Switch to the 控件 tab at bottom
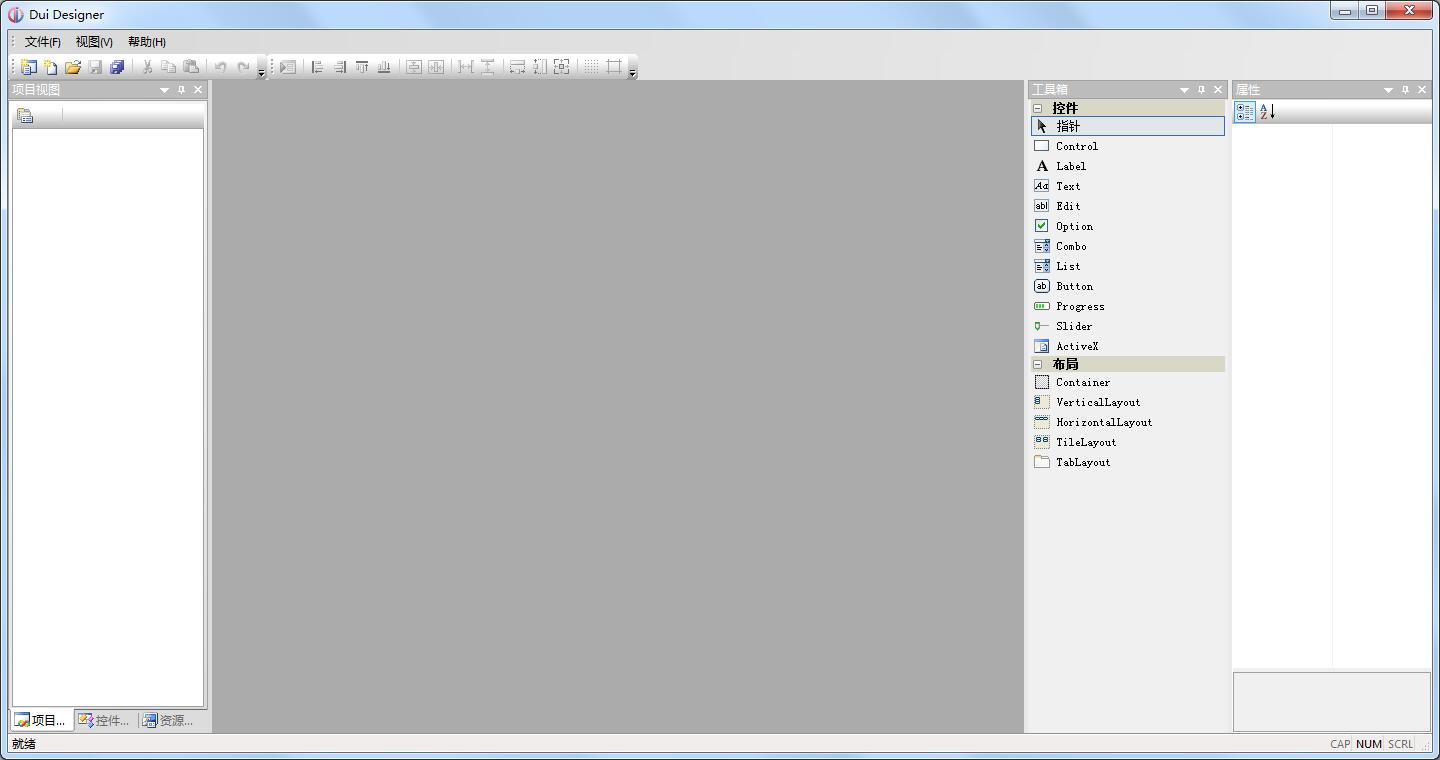This screenshot has width=1440, height=760. coord(104,720)
